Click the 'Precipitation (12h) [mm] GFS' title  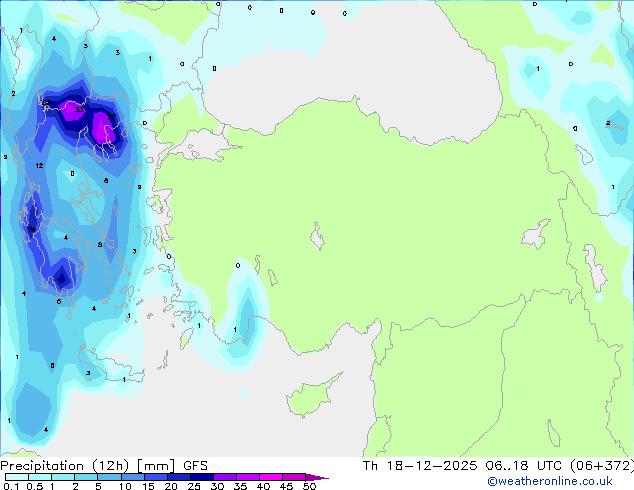coord(104,466)
